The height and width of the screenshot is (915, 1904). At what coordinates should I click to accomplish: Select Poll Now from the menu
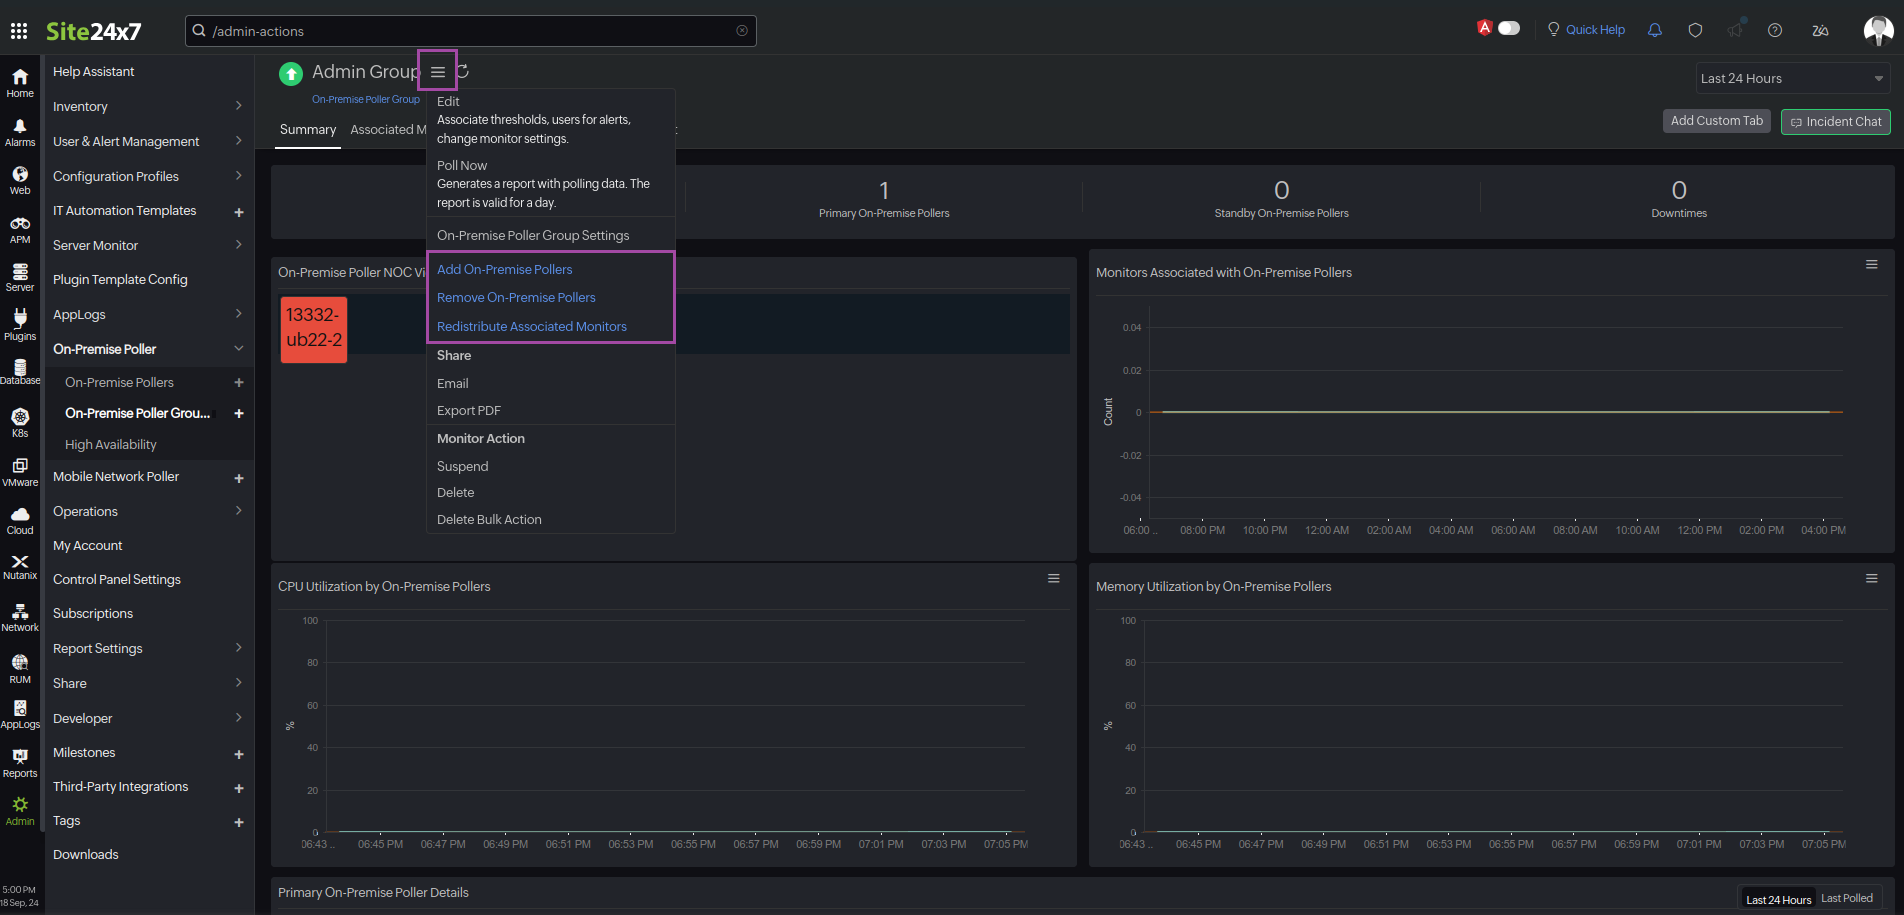[x=461, y=165]
